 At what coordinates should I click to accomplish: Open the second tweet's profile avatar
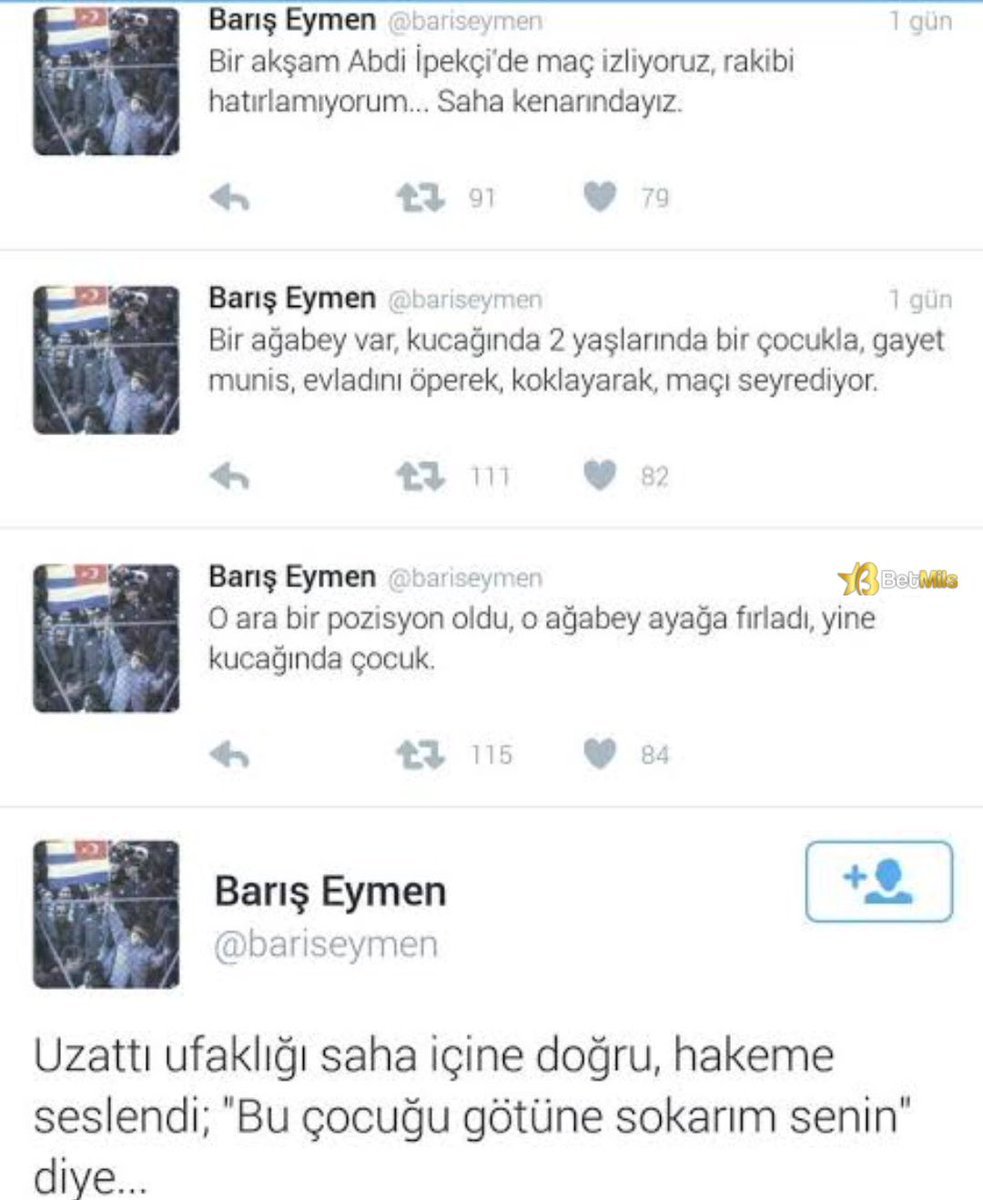(106, 359)
